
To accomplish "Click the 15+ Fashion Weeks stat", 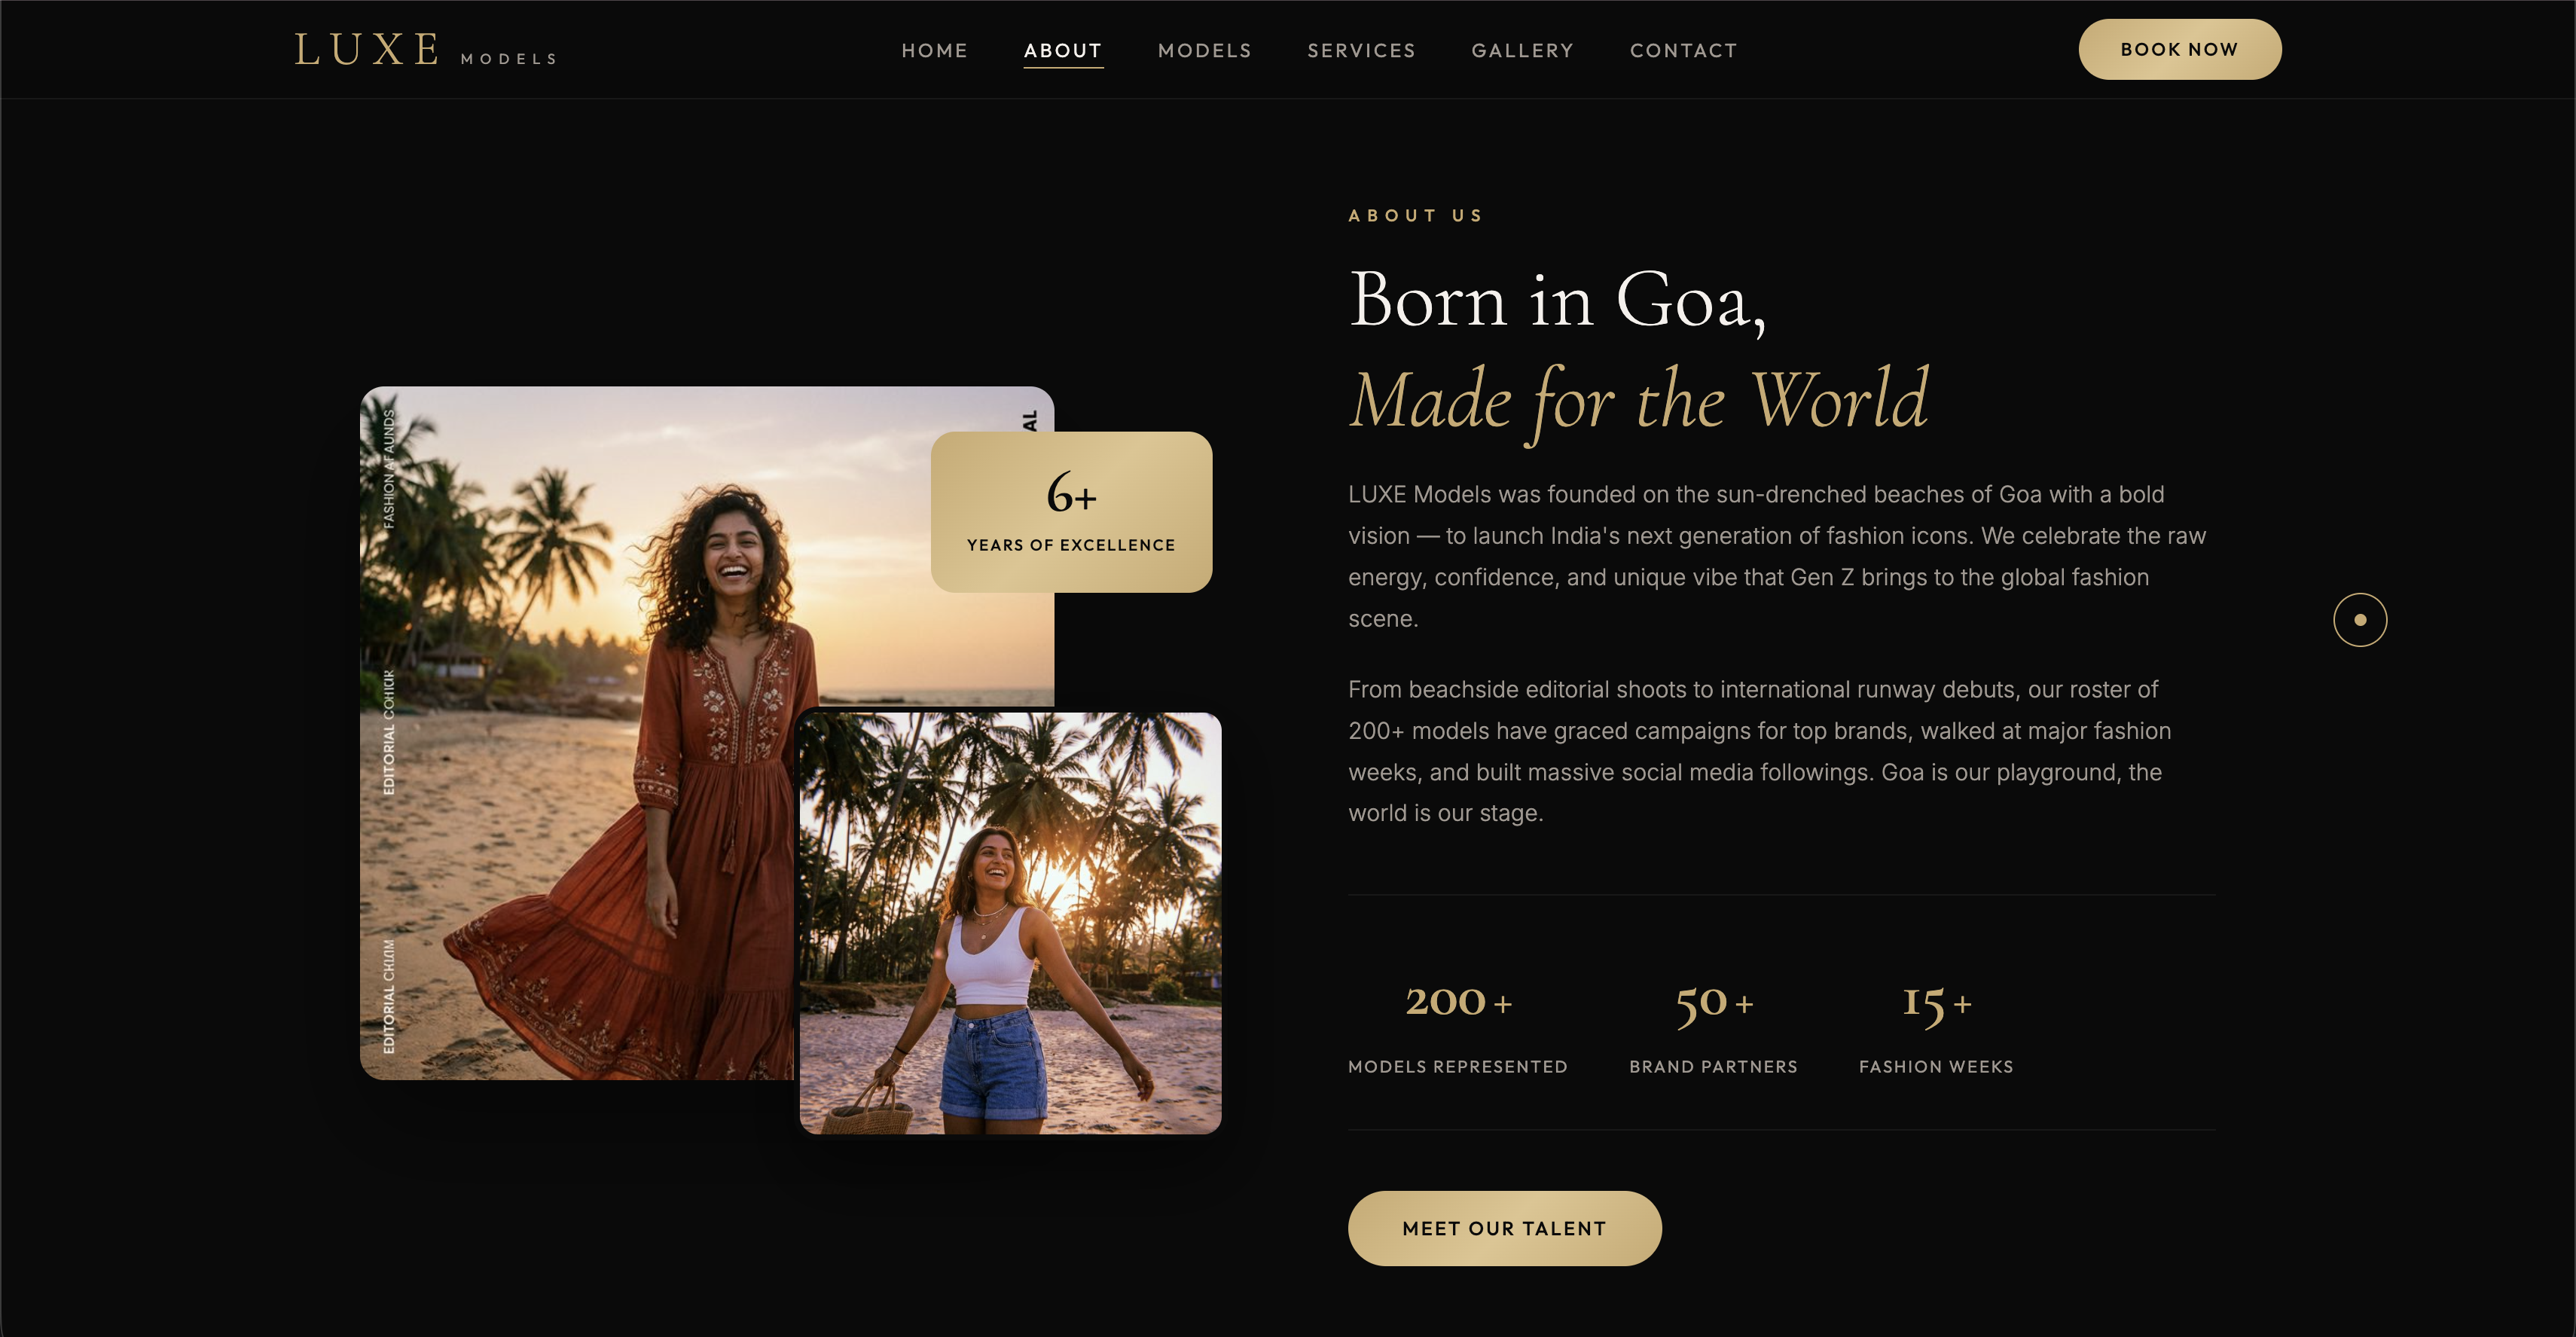I will coord(1937,1026).
